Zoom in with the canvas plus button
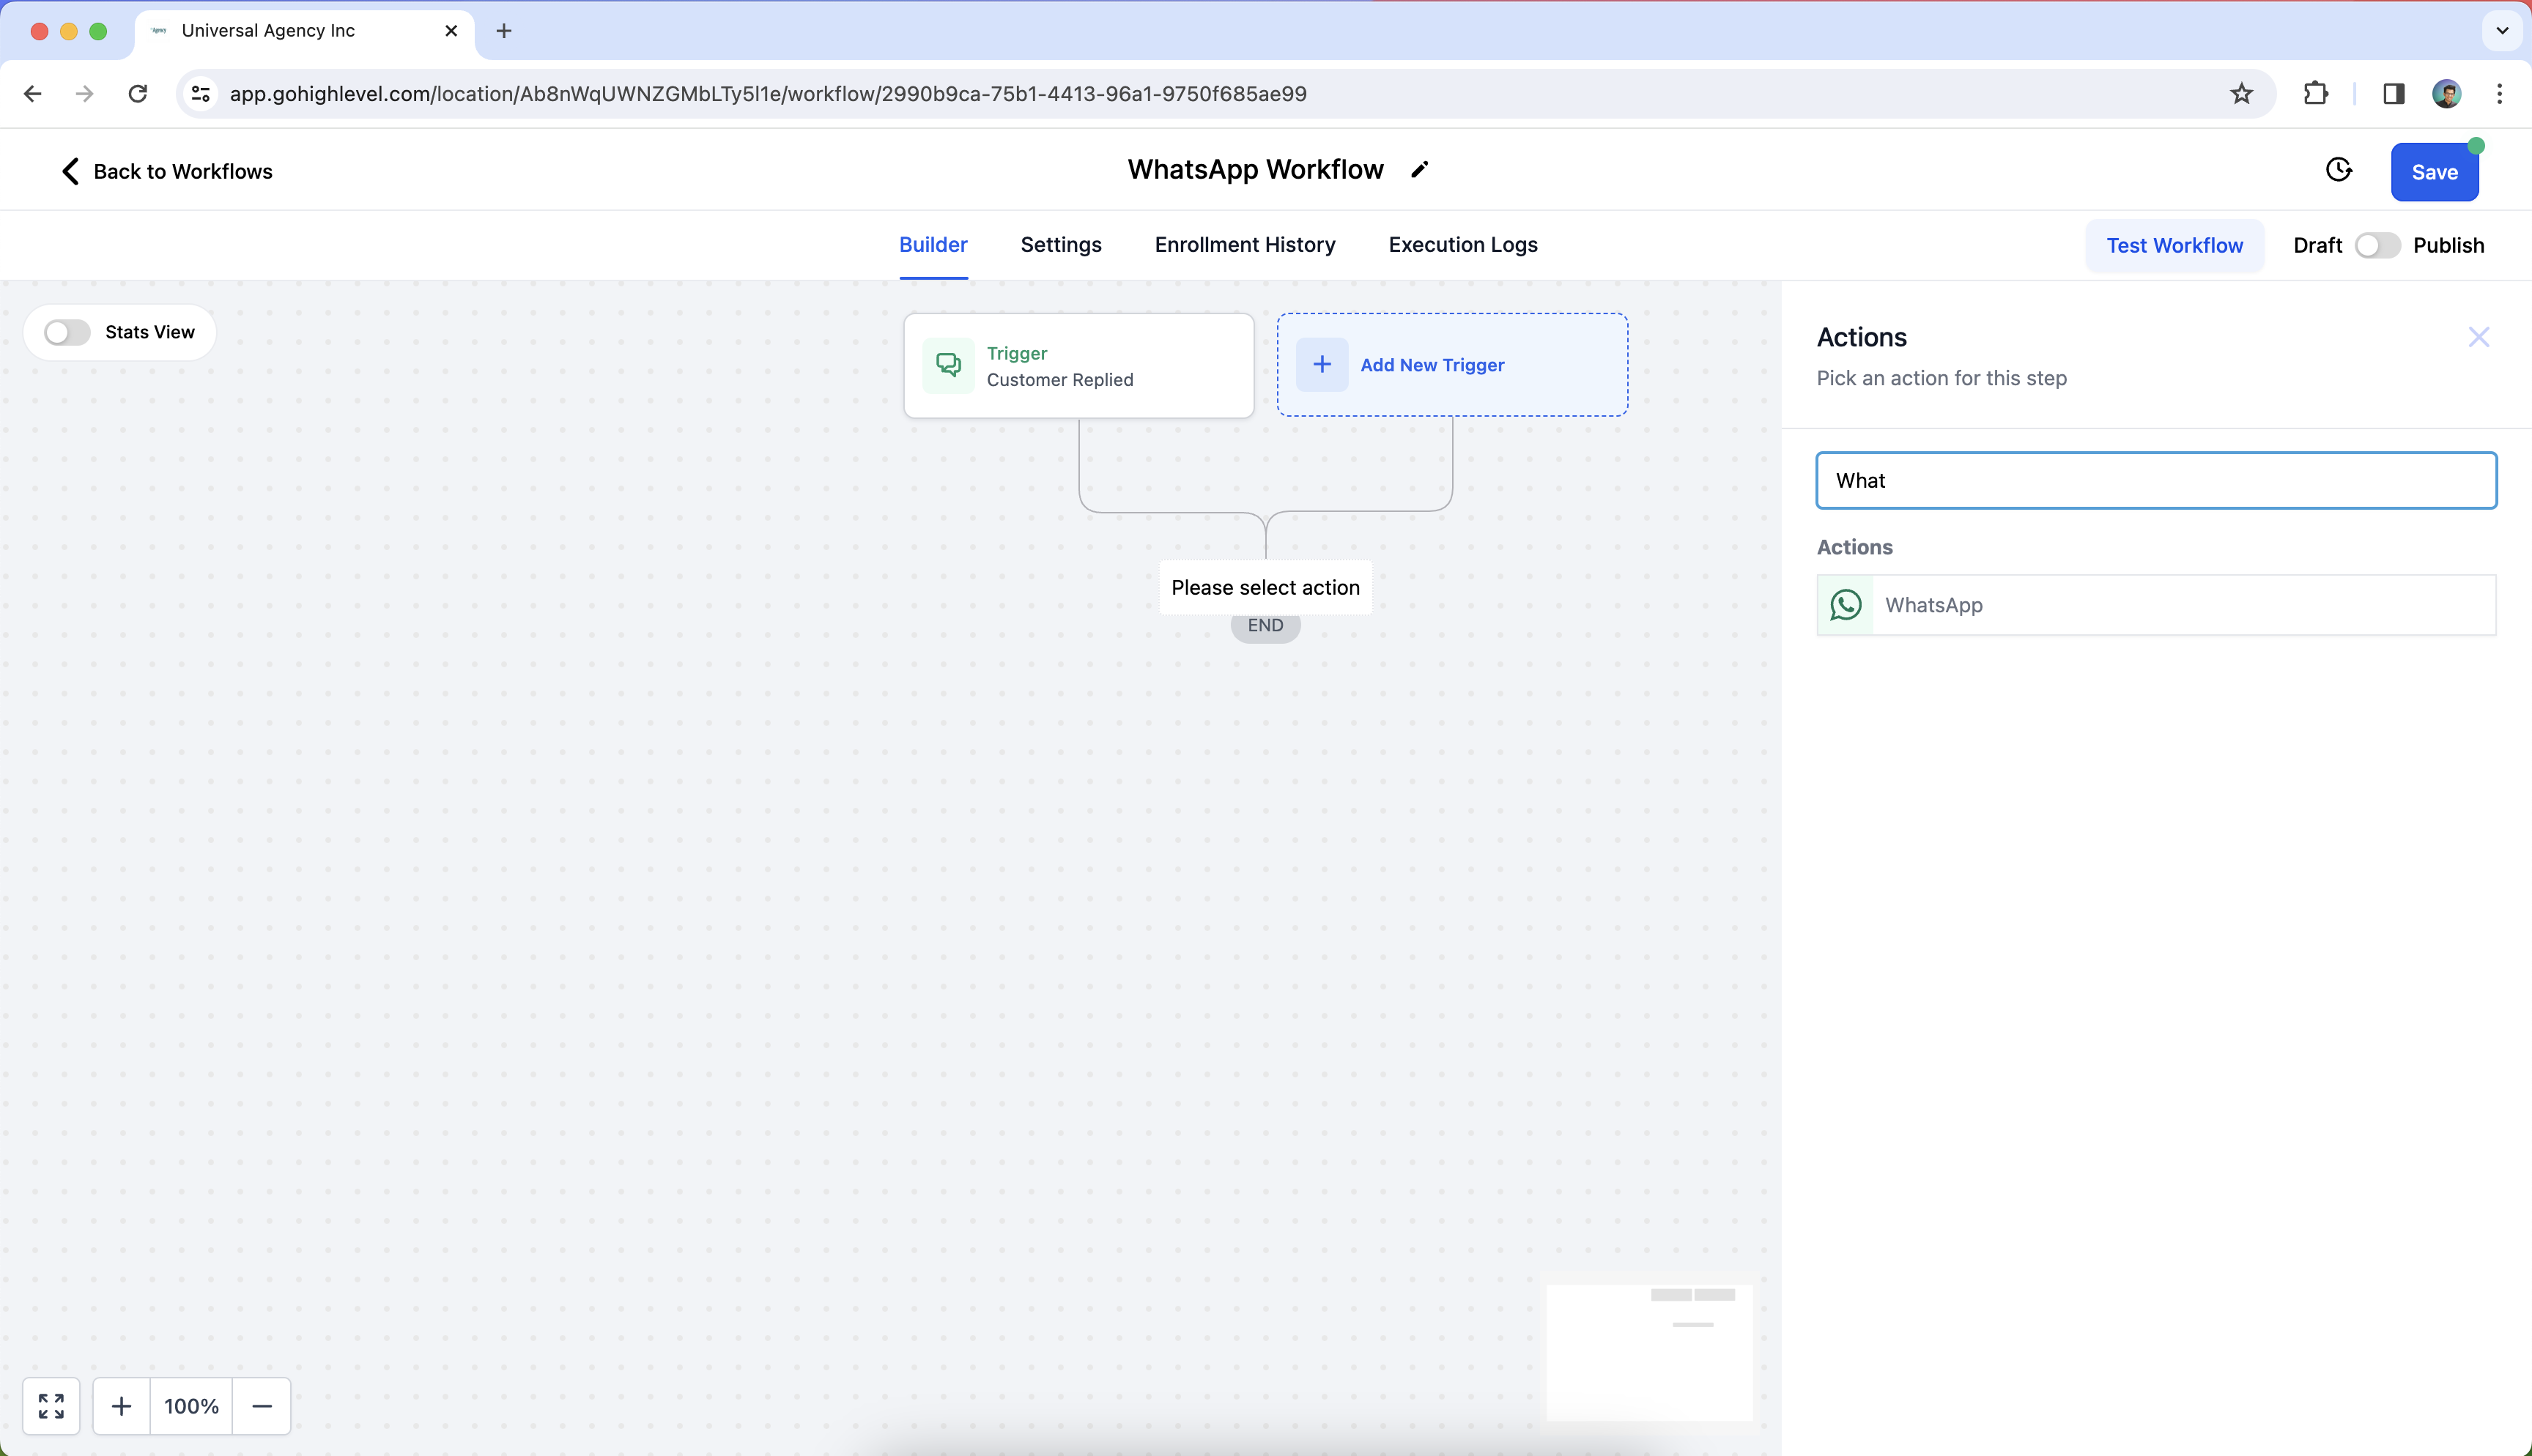The width and height of the screenshot is (2532, 1456). pyautogui.click(x=121, y=1406)
